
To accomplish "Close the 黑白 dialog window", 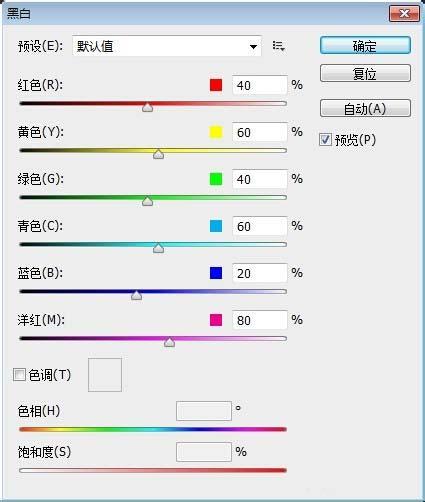I will pos(404,14).
